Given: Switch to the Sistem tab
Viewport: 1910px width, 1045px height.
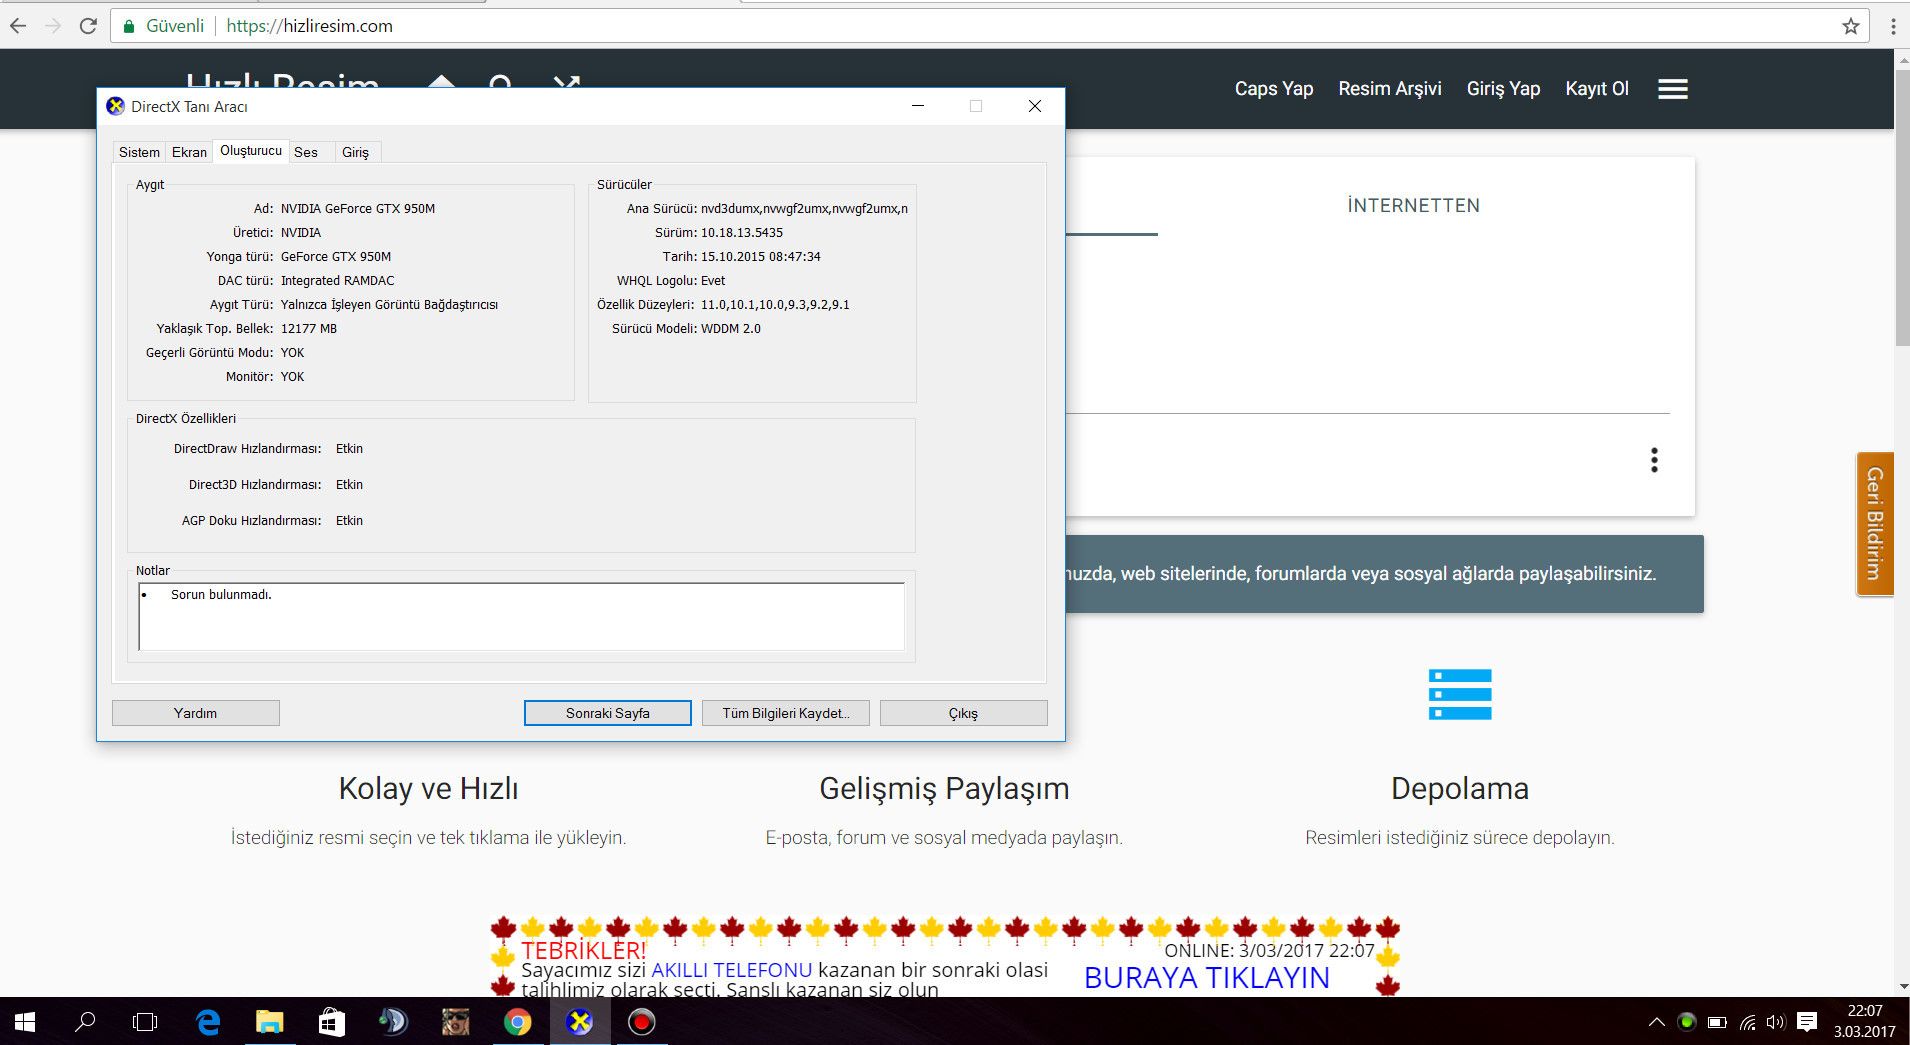Looking at the screenshot, I should point(139,152).
